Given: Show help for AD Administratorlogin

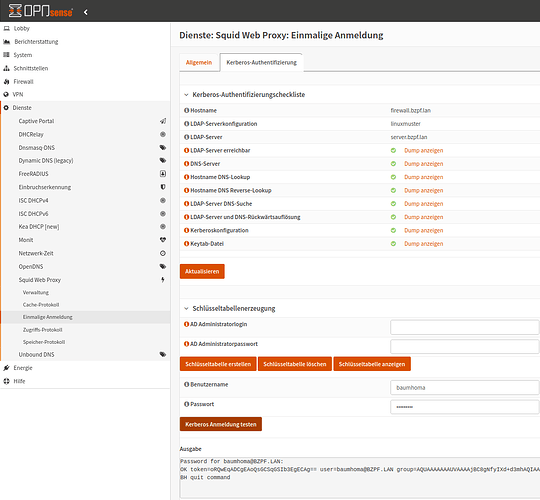Looking at the screenshot, I should pos(186,324).
